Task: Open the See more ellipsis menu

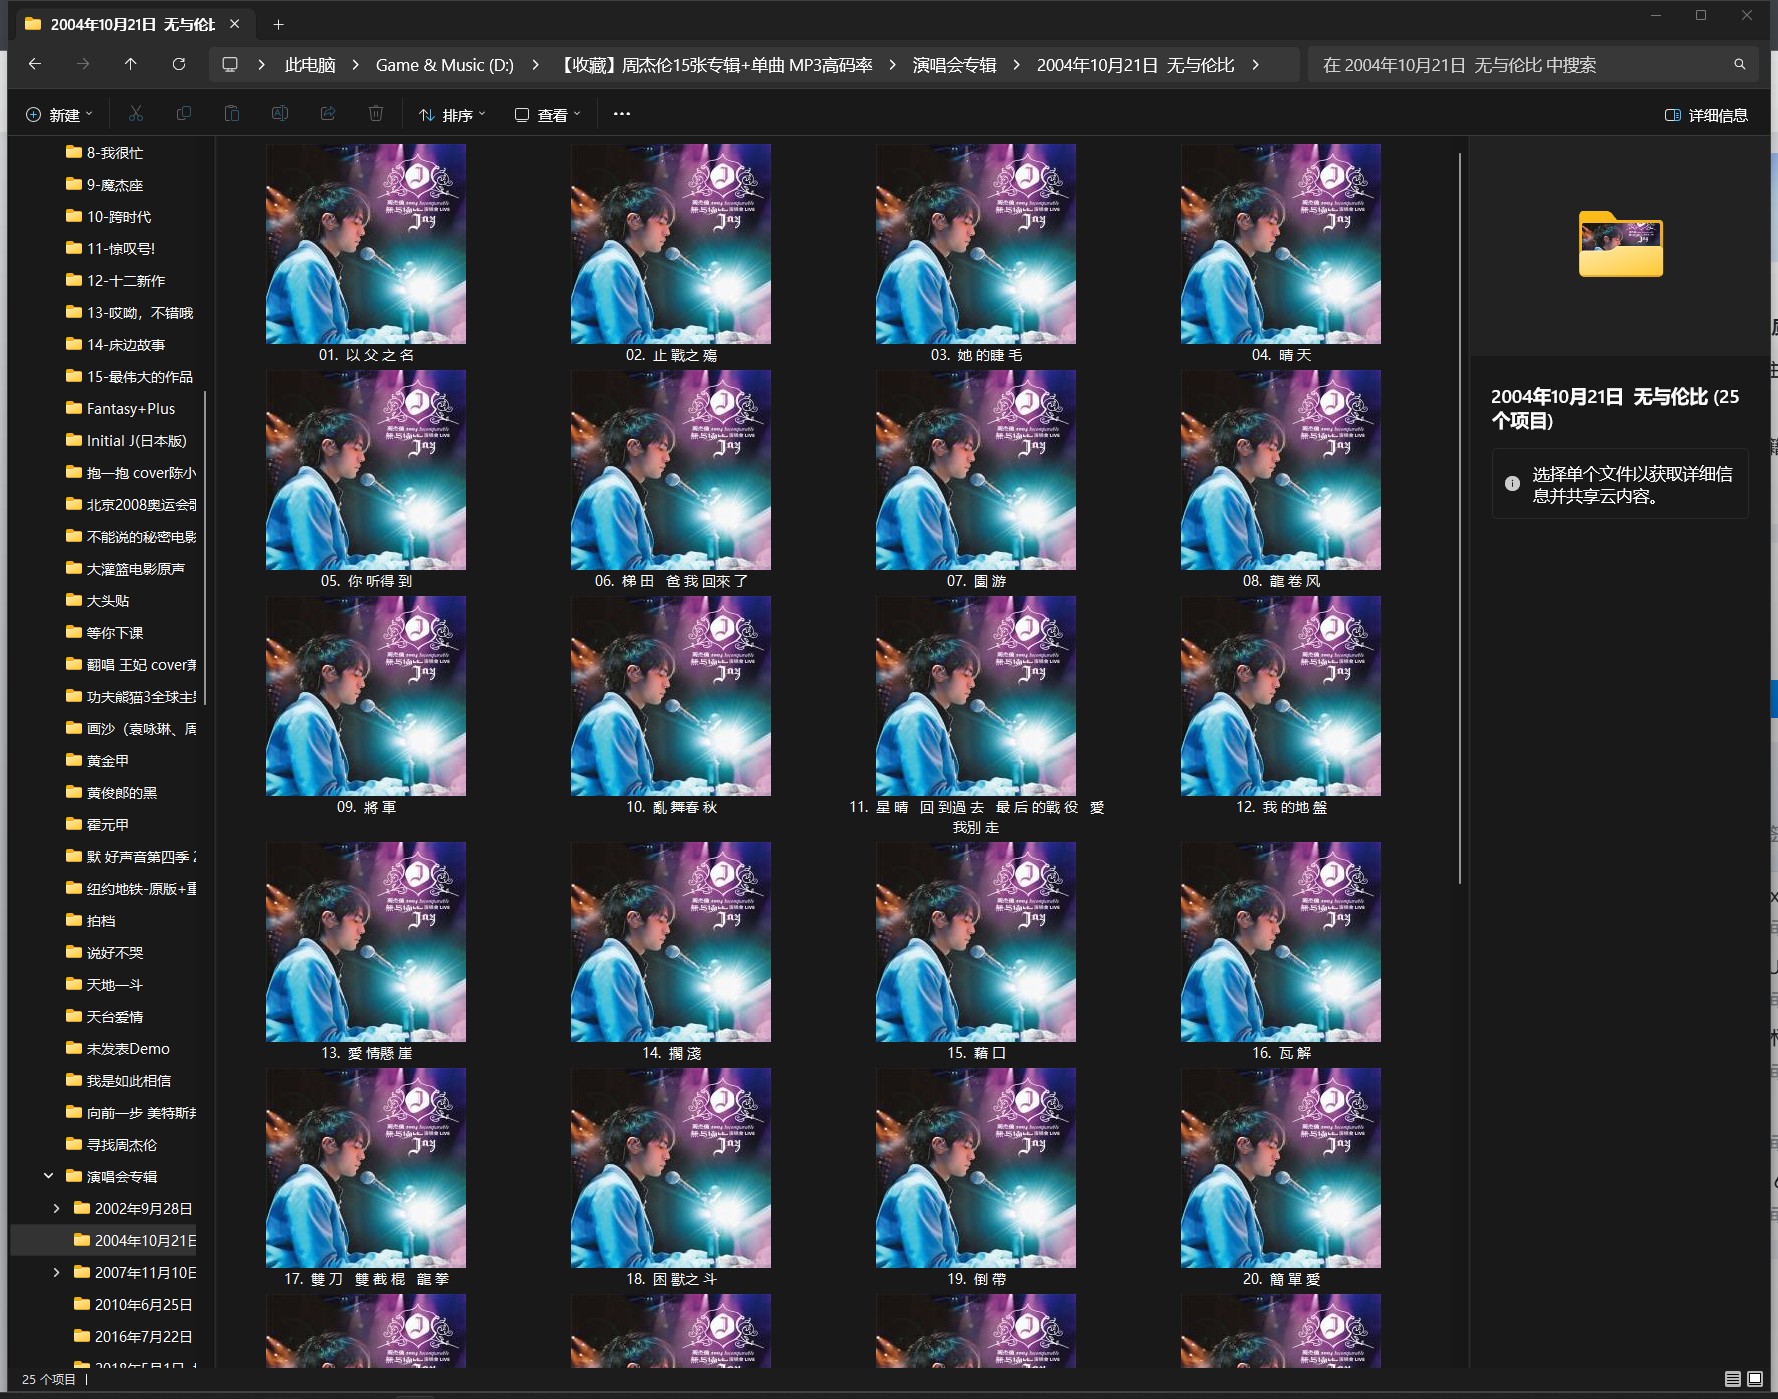Action: pyautogui.click(x=622, y=114)
